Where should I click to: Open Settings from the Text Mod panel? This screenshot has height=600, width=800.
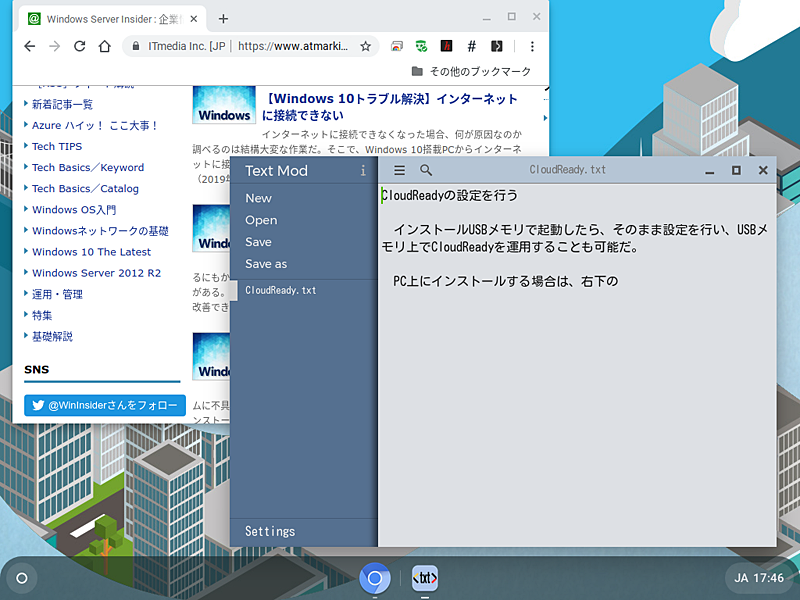268,531
